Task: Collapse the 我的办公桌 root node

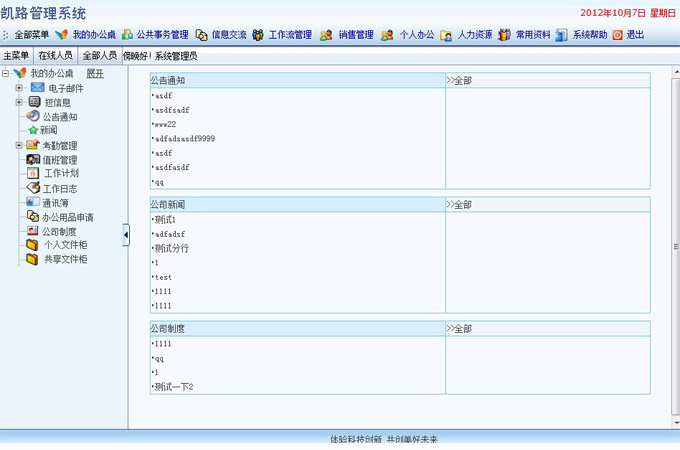Action: click(6, 74)
